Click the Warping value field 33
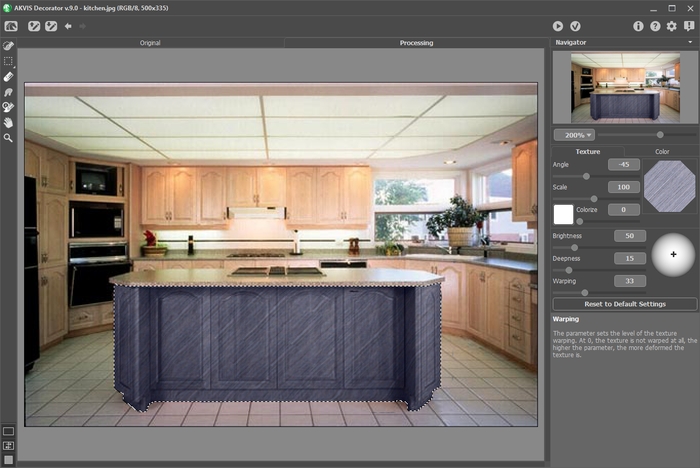 click(x=629, y=281)
